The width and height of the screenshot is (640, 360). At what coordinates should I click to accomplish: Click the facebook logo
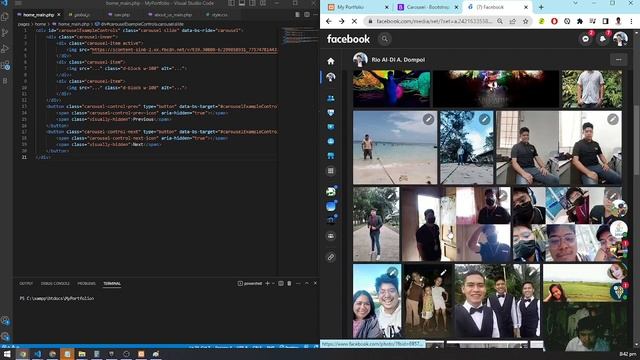pos(348,39)
